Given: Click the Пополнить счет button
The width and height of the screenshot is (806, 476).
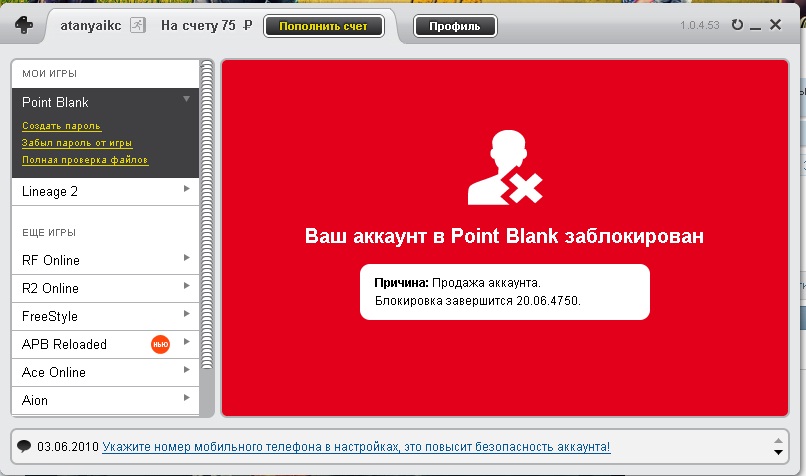Looking at the screenshot, I should [x=324, y=26].
